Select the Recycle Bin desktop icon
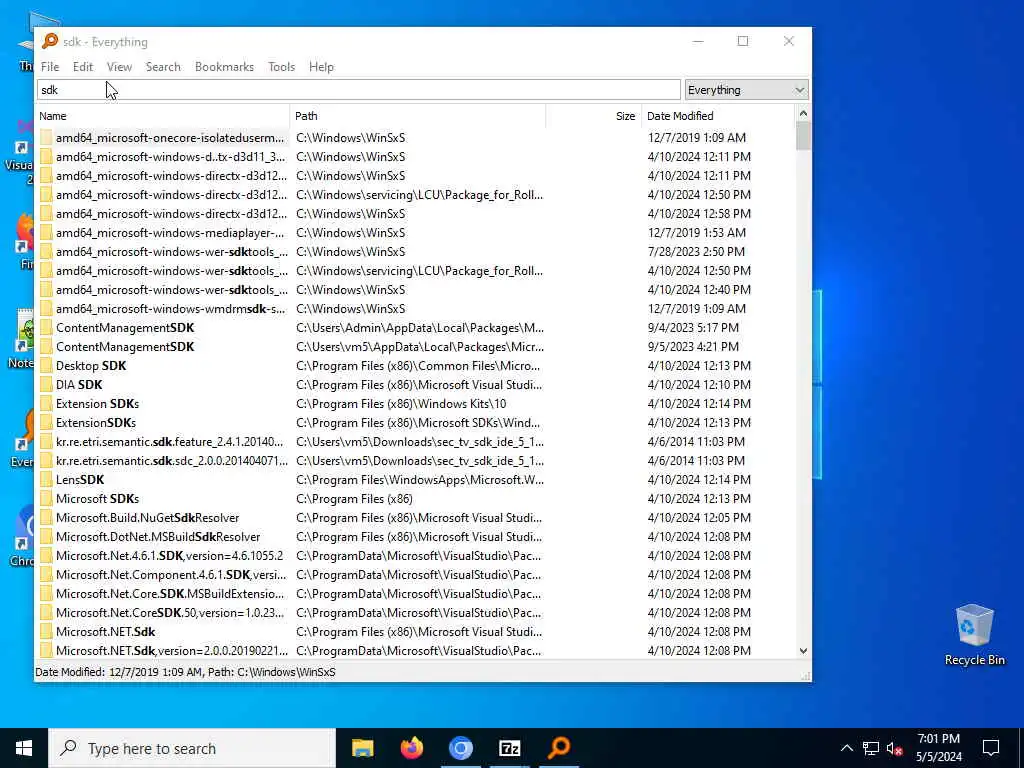The height and width of the screenshot is (768, 1024). [x=974, y=634]
